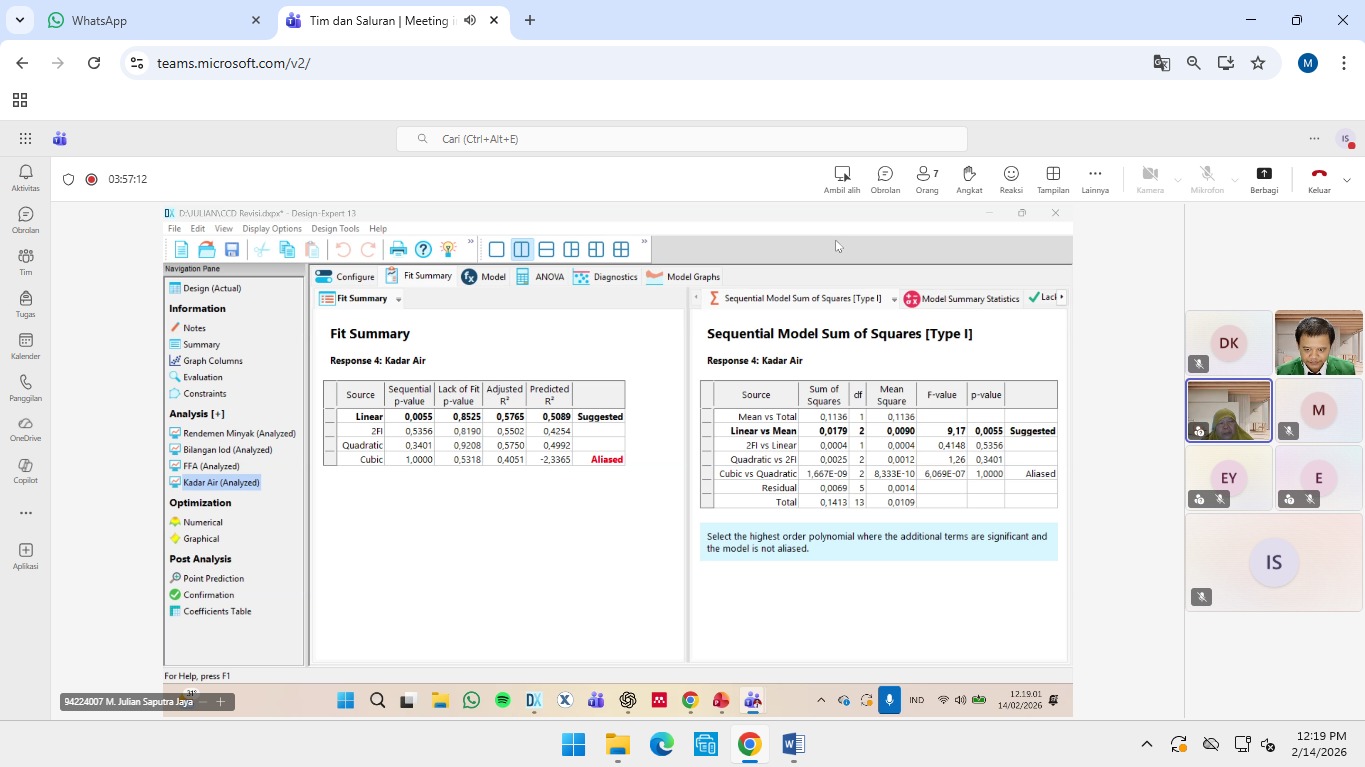Image resolution: width=1365 pixels, height=767 pixels.
Task: Open the Reaksi emoji reactions
Action: pyautogui.click(x=1011, y=178)
